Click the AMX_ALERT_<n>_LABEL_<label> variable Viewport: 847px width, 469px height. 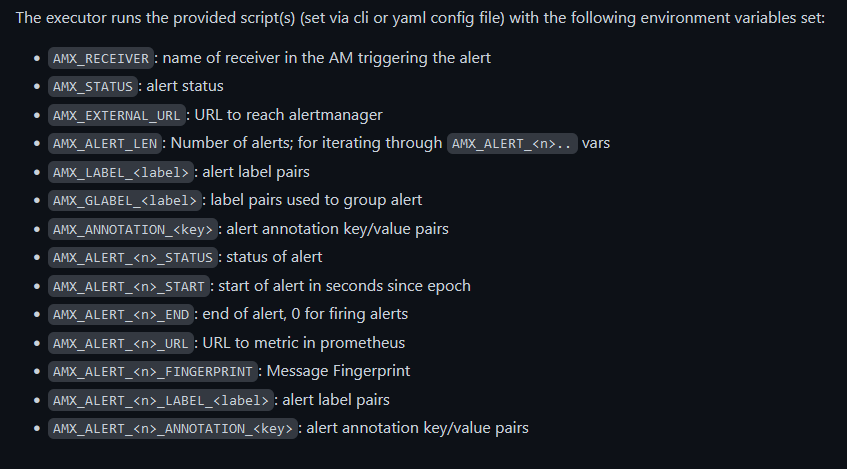pyautogui.click(x=159, y=400)
